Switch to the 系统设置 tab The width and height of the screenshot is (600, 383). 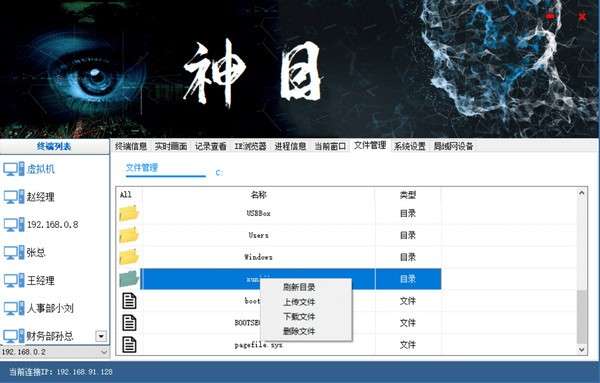pyautogui.click(x=410, y=146)
